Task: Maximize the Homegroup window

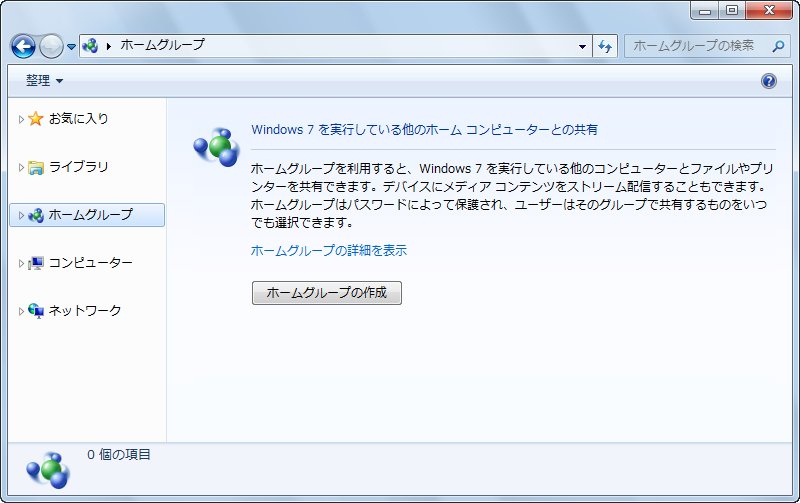Action: click(x=732, y=10)
